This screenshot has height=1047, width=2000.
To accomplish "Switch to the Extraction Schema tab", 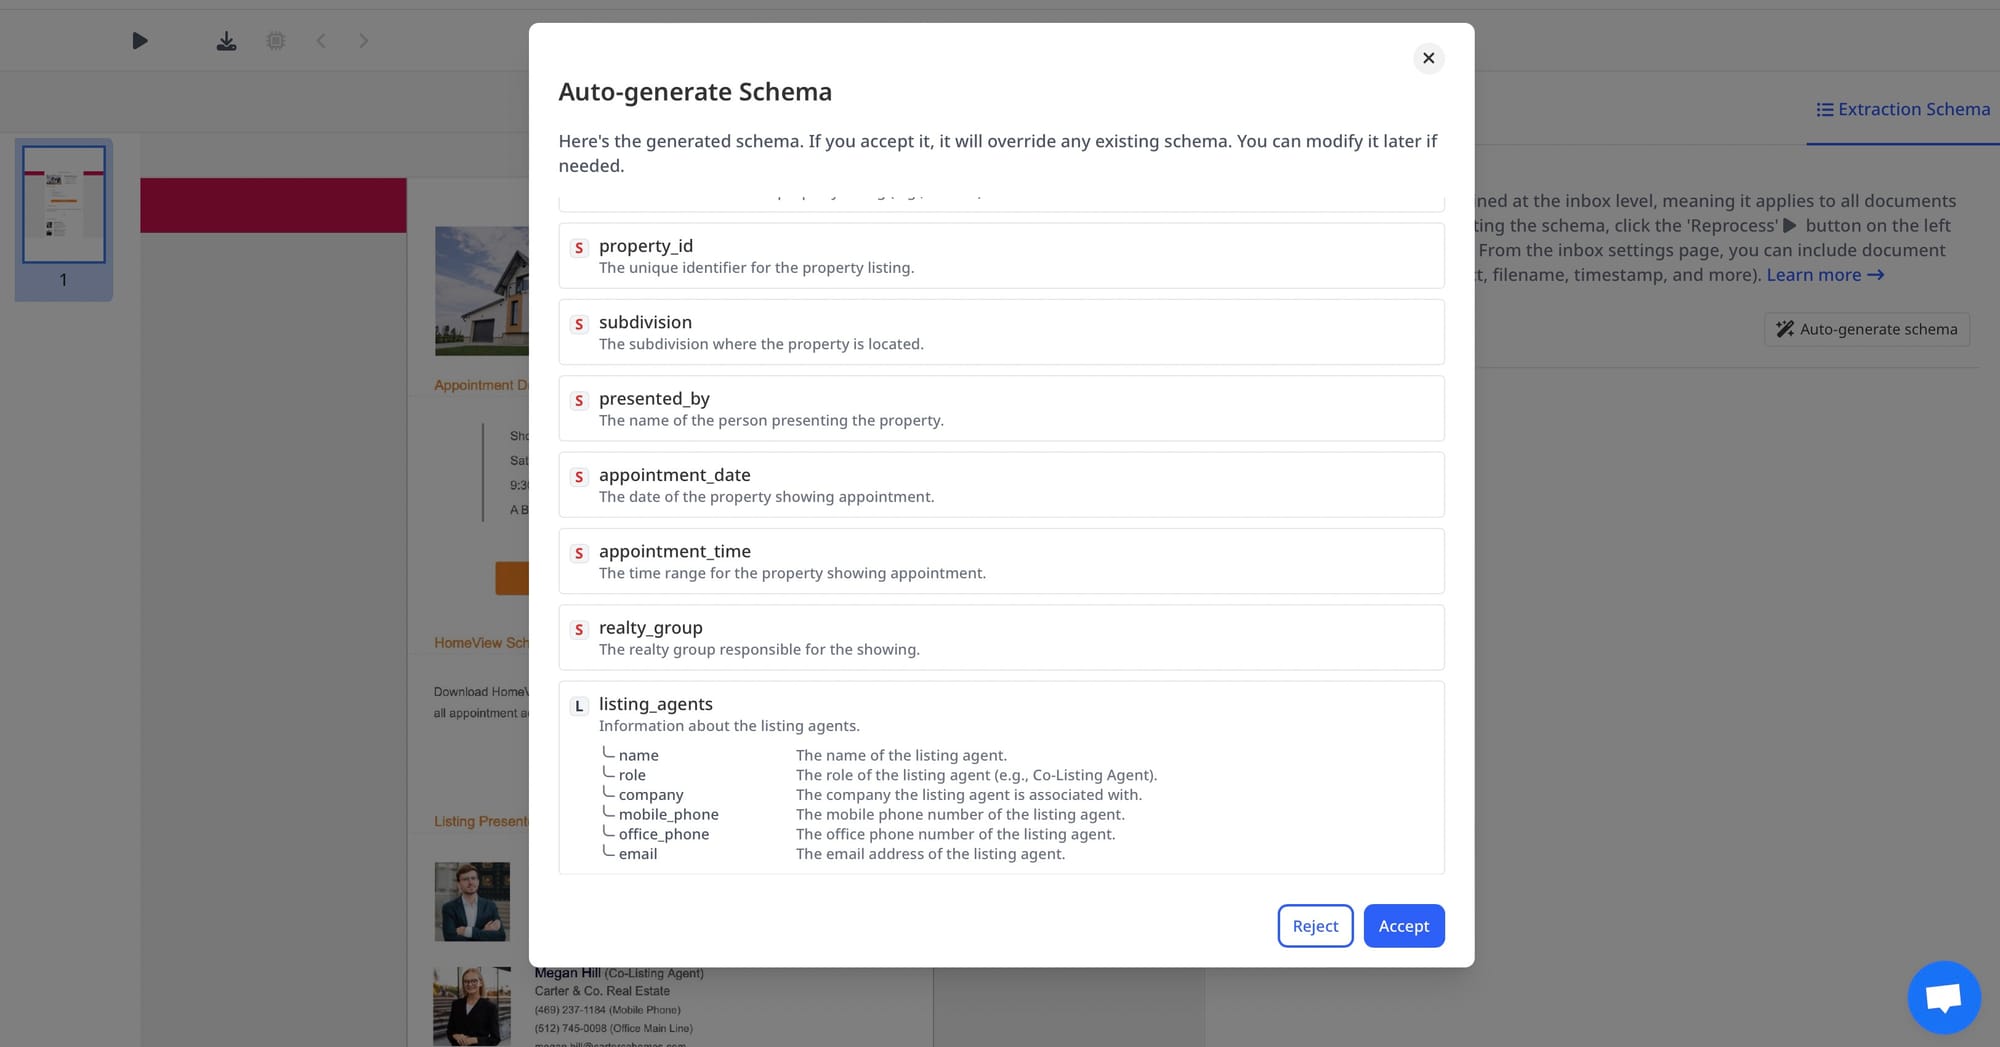I will point(1902,109).
